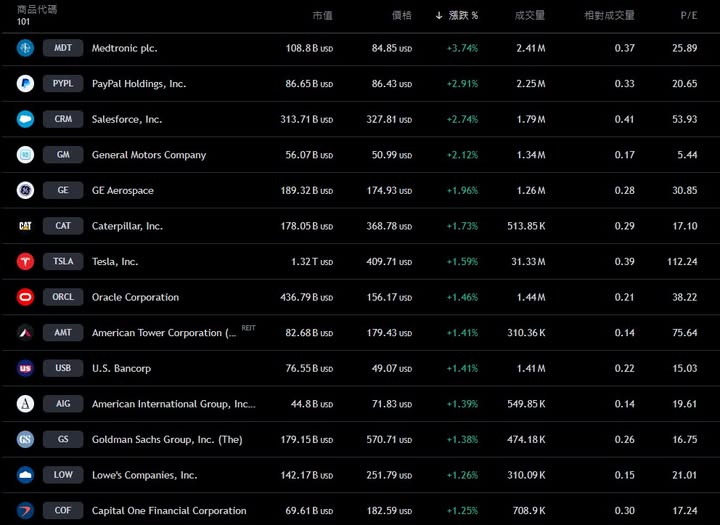Click the 相對成交量 column header
This screenshot has width=720, height=525.
coord(609,16)
